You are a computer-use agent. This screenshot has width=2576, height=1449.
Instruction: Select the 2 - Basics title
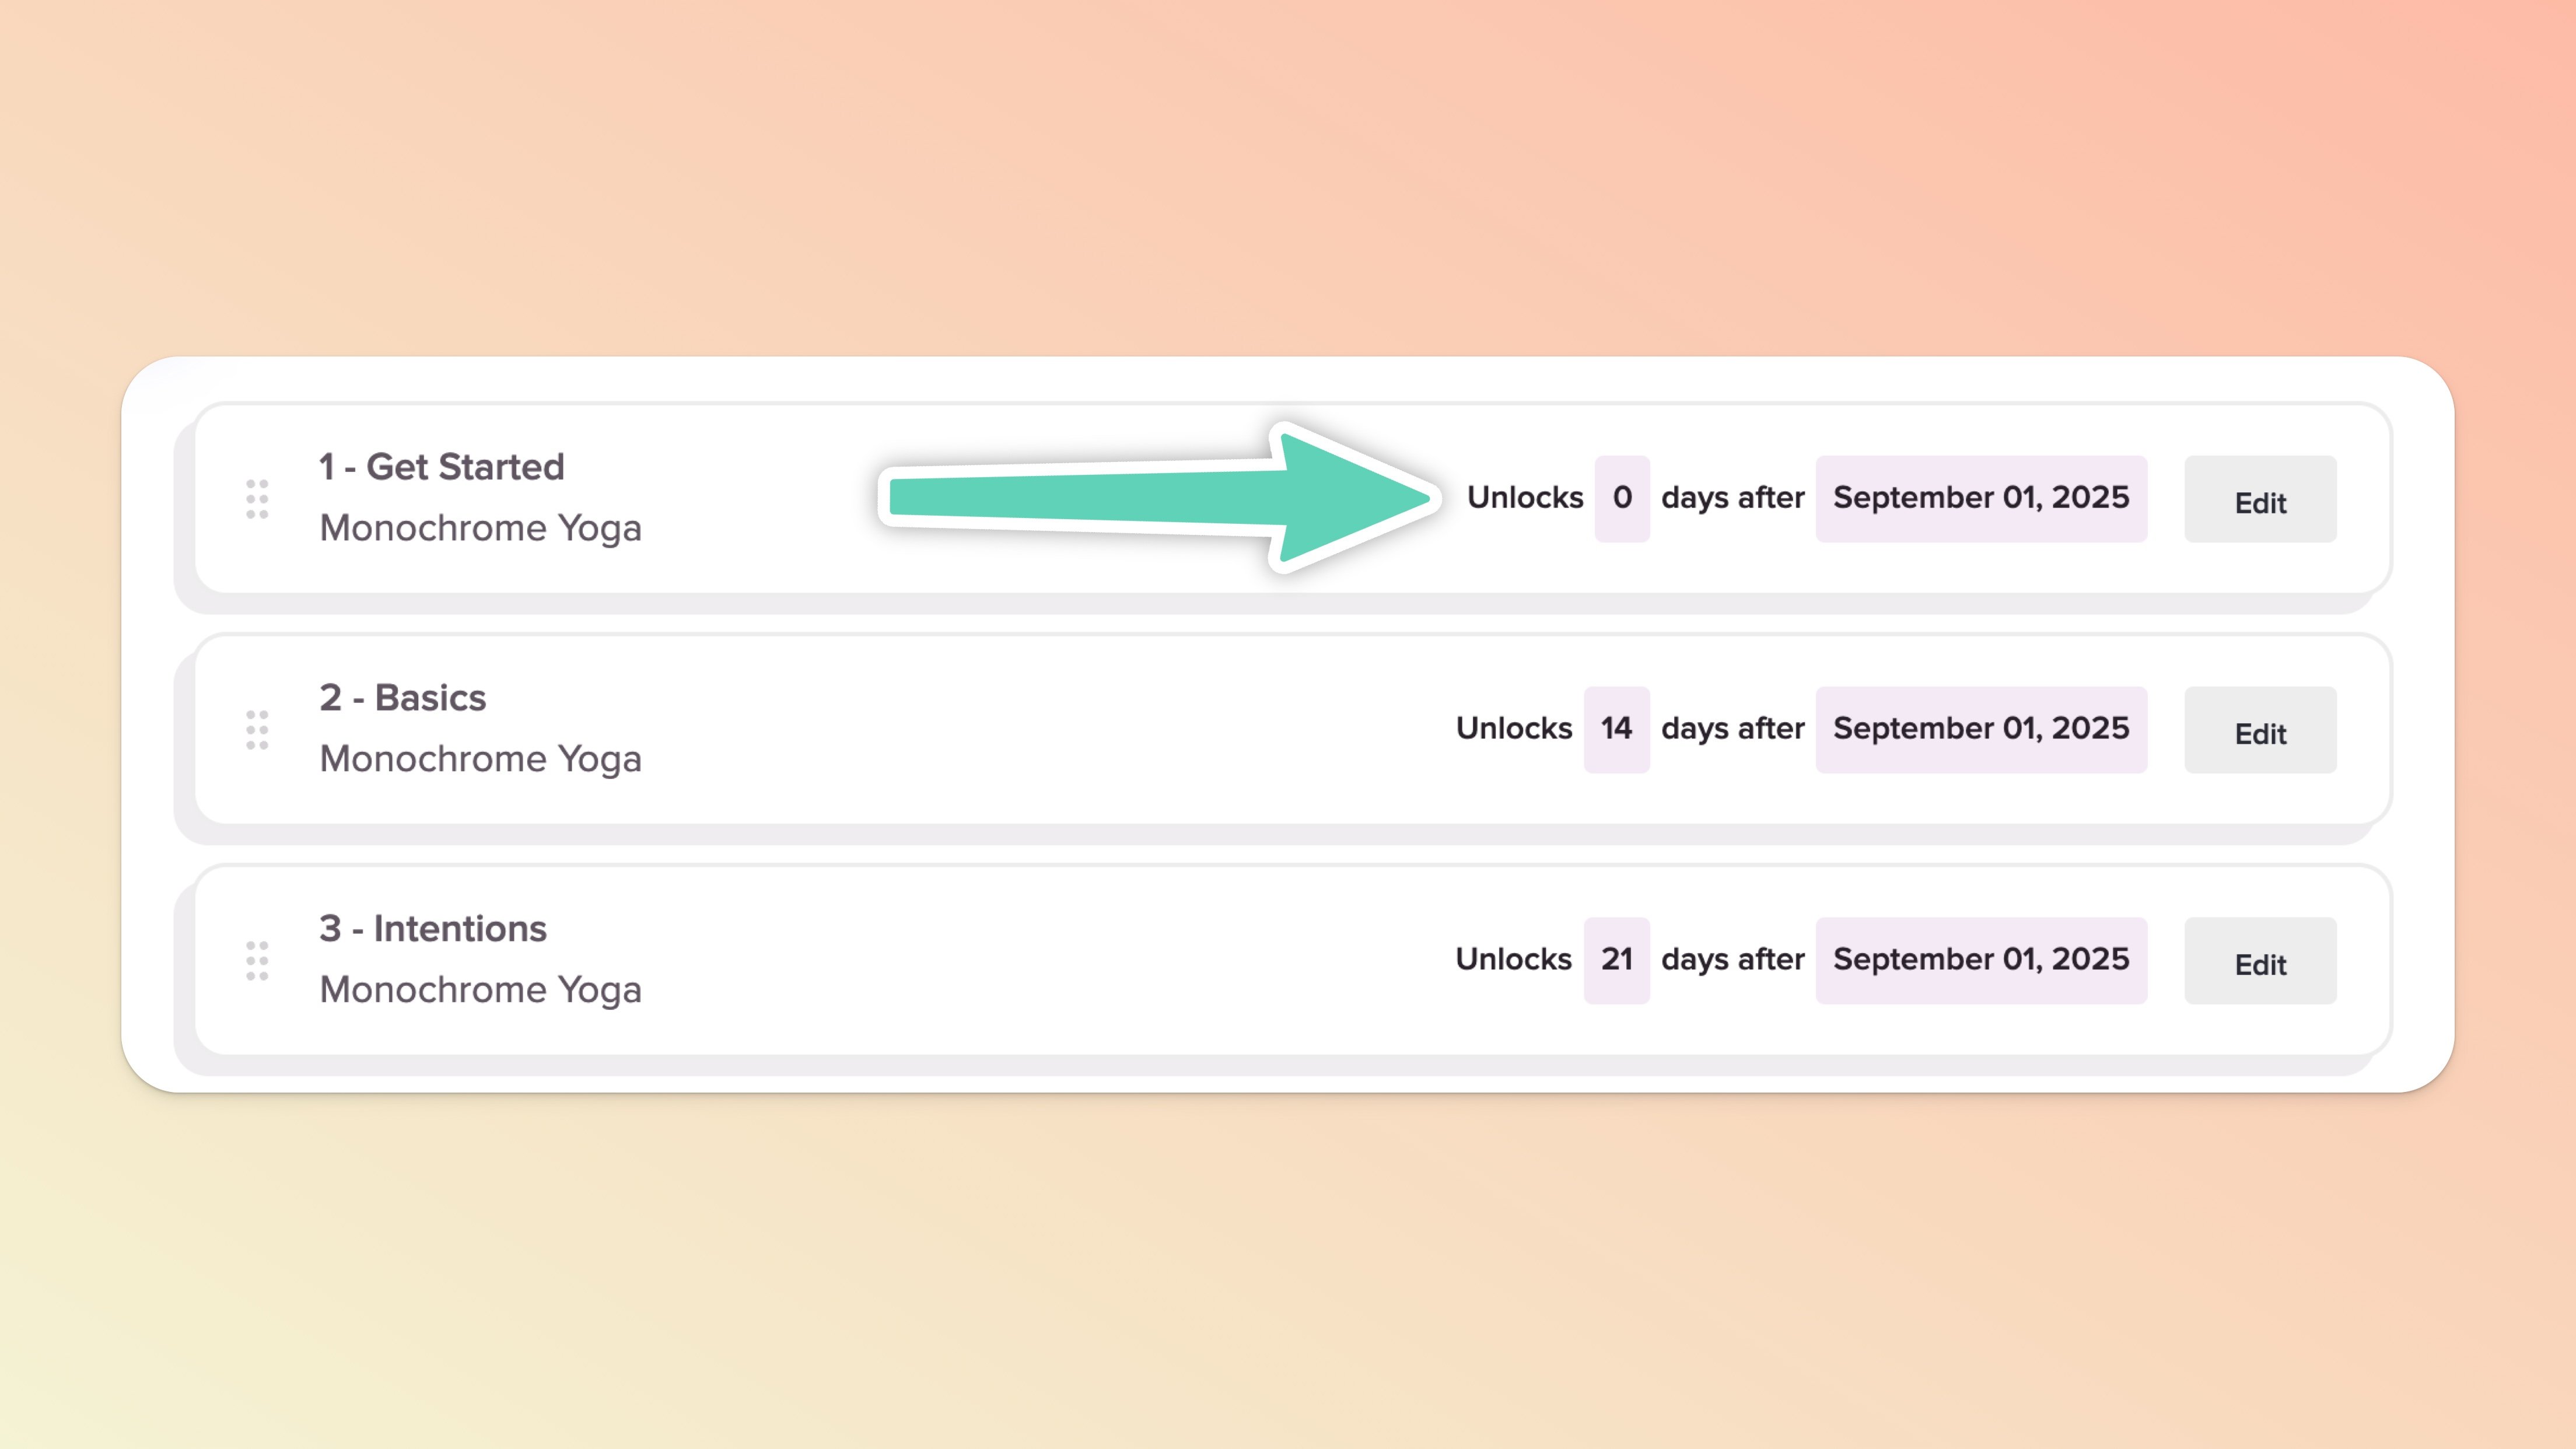tap(402, 698)
